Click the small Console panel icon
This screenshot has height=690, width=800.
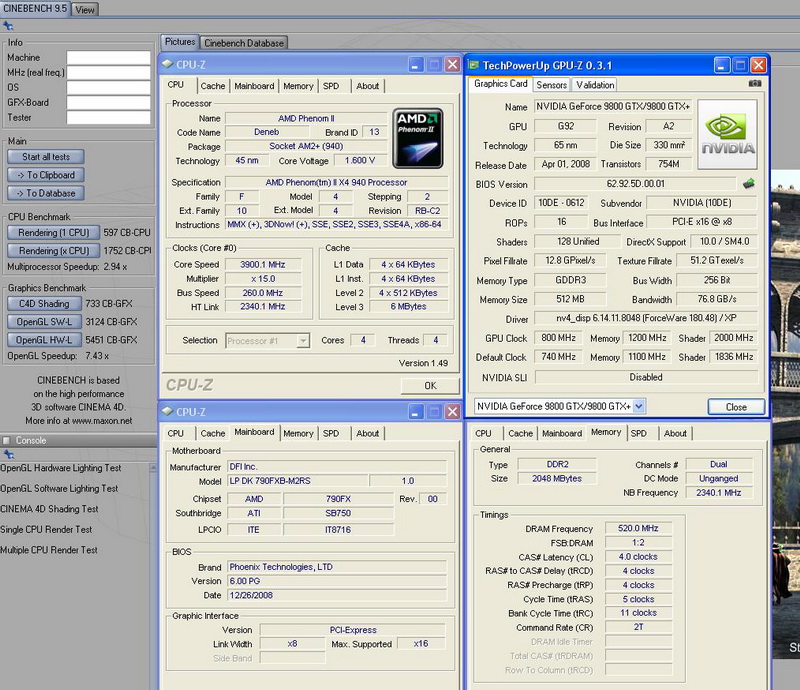7,440
